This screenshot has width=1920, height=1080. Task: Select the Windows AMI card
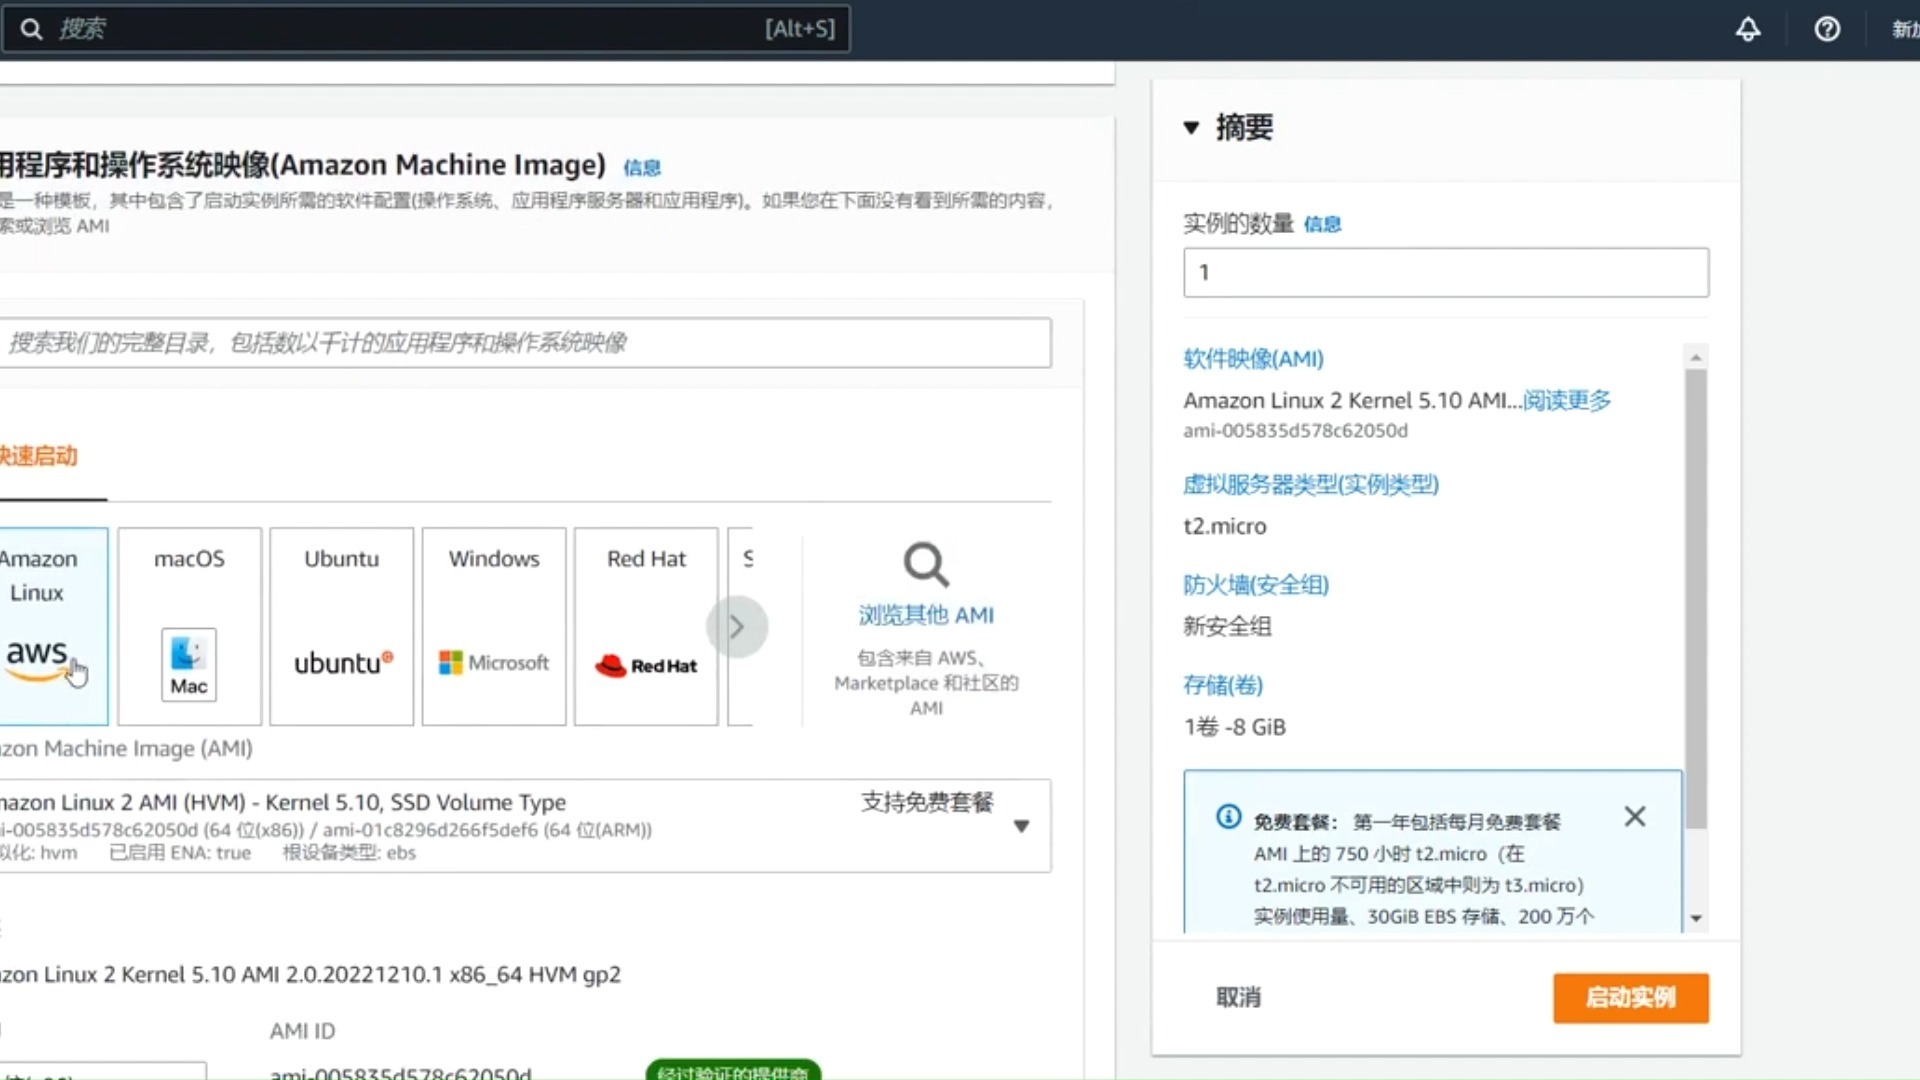click(x=492, y=625)
